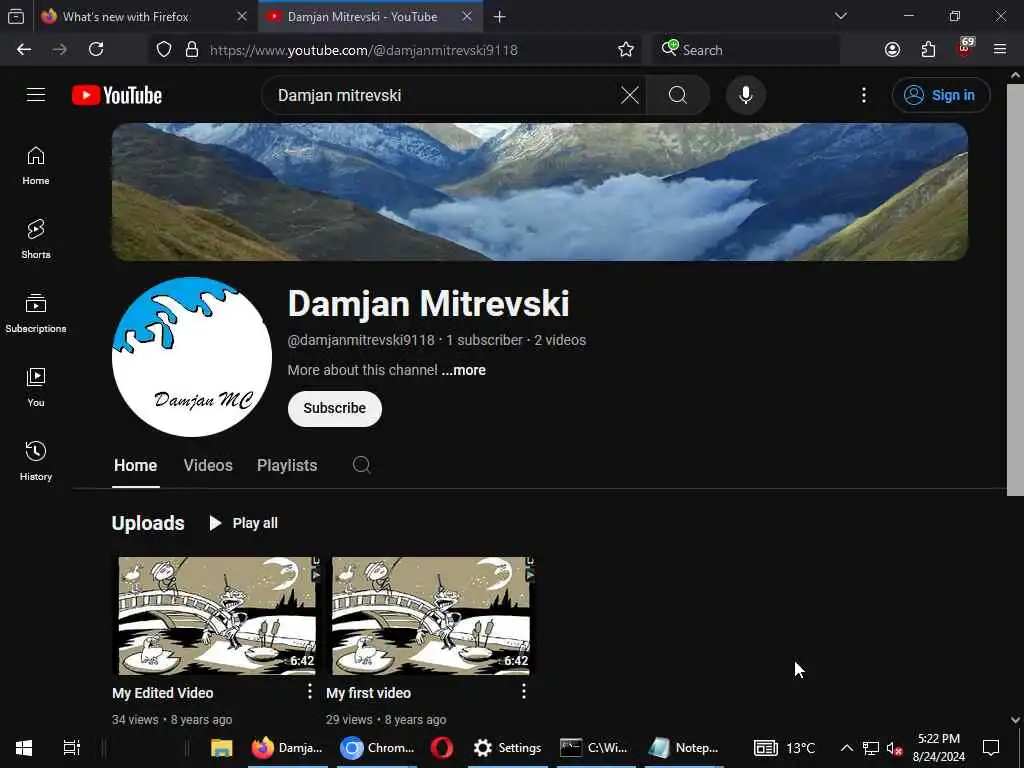
Task: Open Firefox View tabs icon
Action: pyautogui.click(x=16, y=16)
